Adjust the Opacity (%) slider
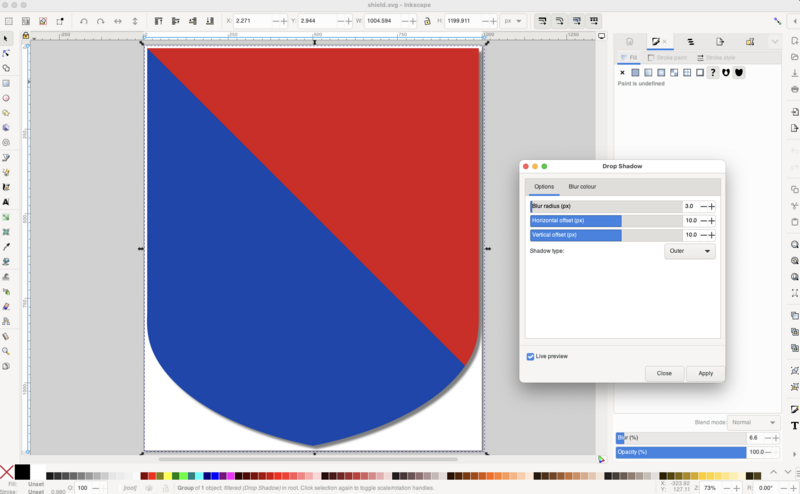Screen dimensions: 800x494 (x=681, y=452)
